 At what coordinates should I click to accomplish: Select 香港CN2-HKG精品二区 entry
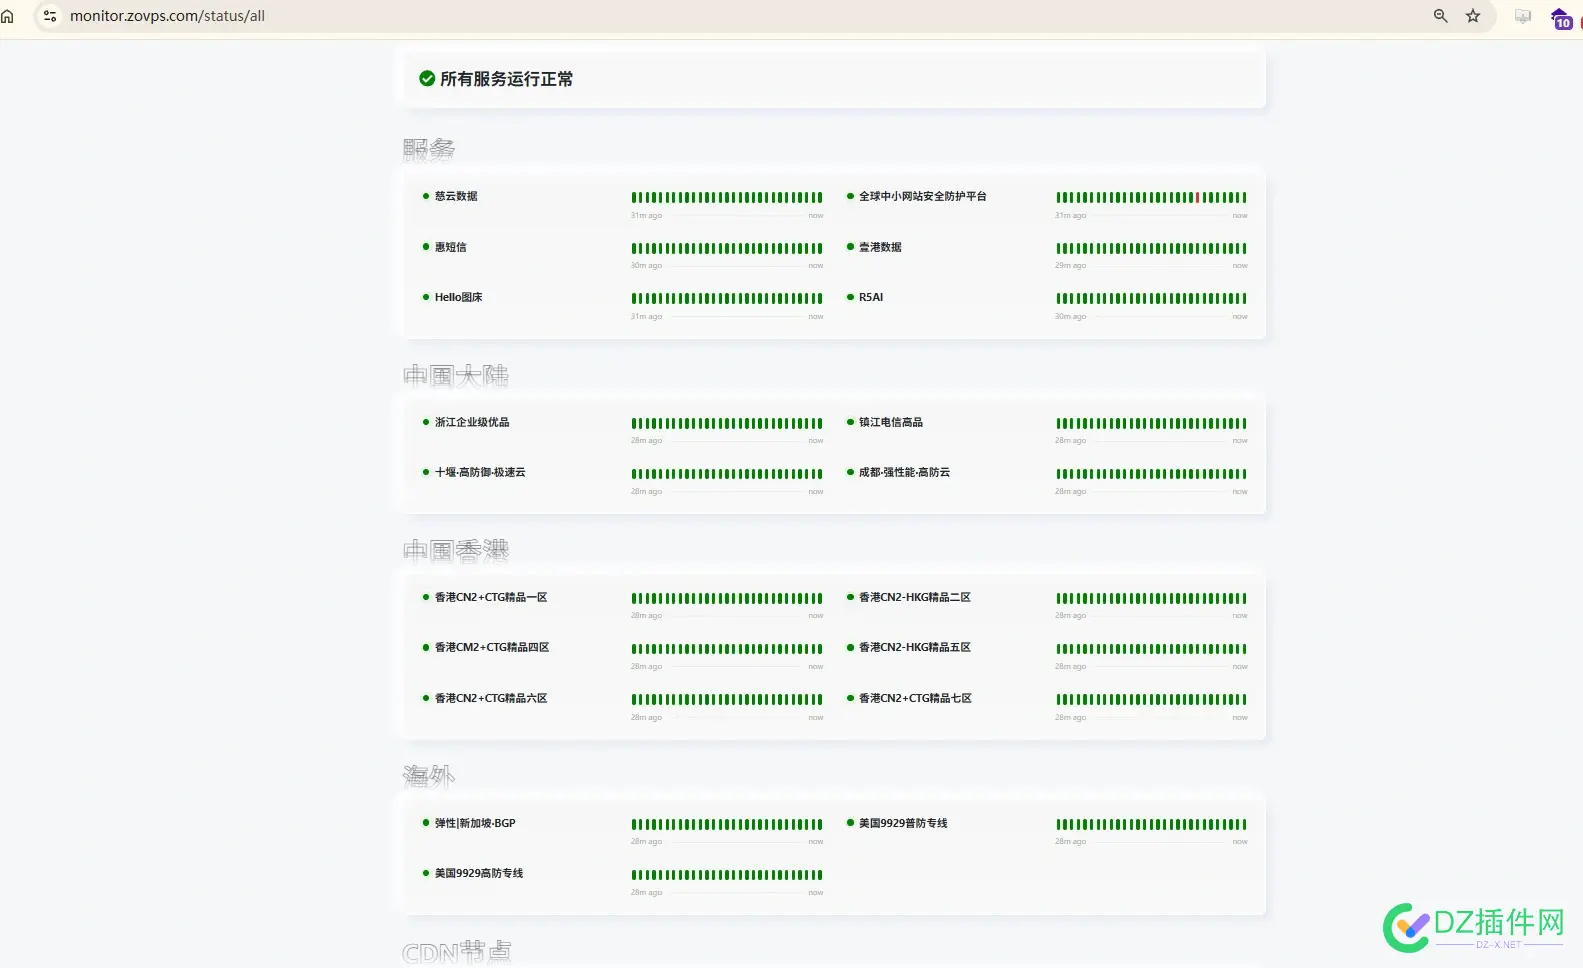[x=915, y=597]
